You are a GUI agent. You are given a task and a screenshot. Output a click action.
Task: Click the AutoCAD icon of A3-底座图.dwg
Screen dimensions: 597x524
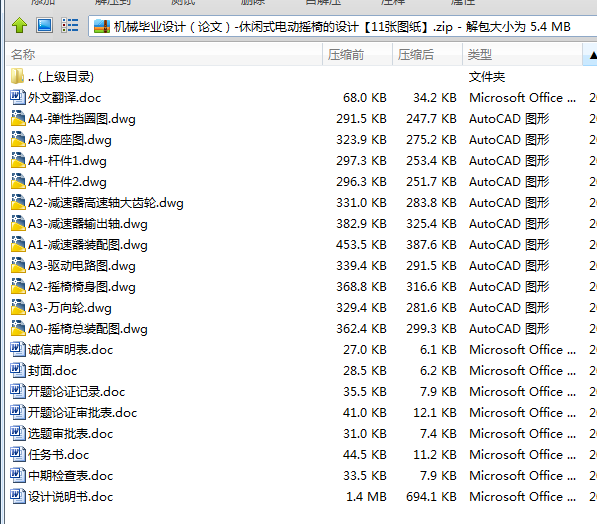click(18, 139)
